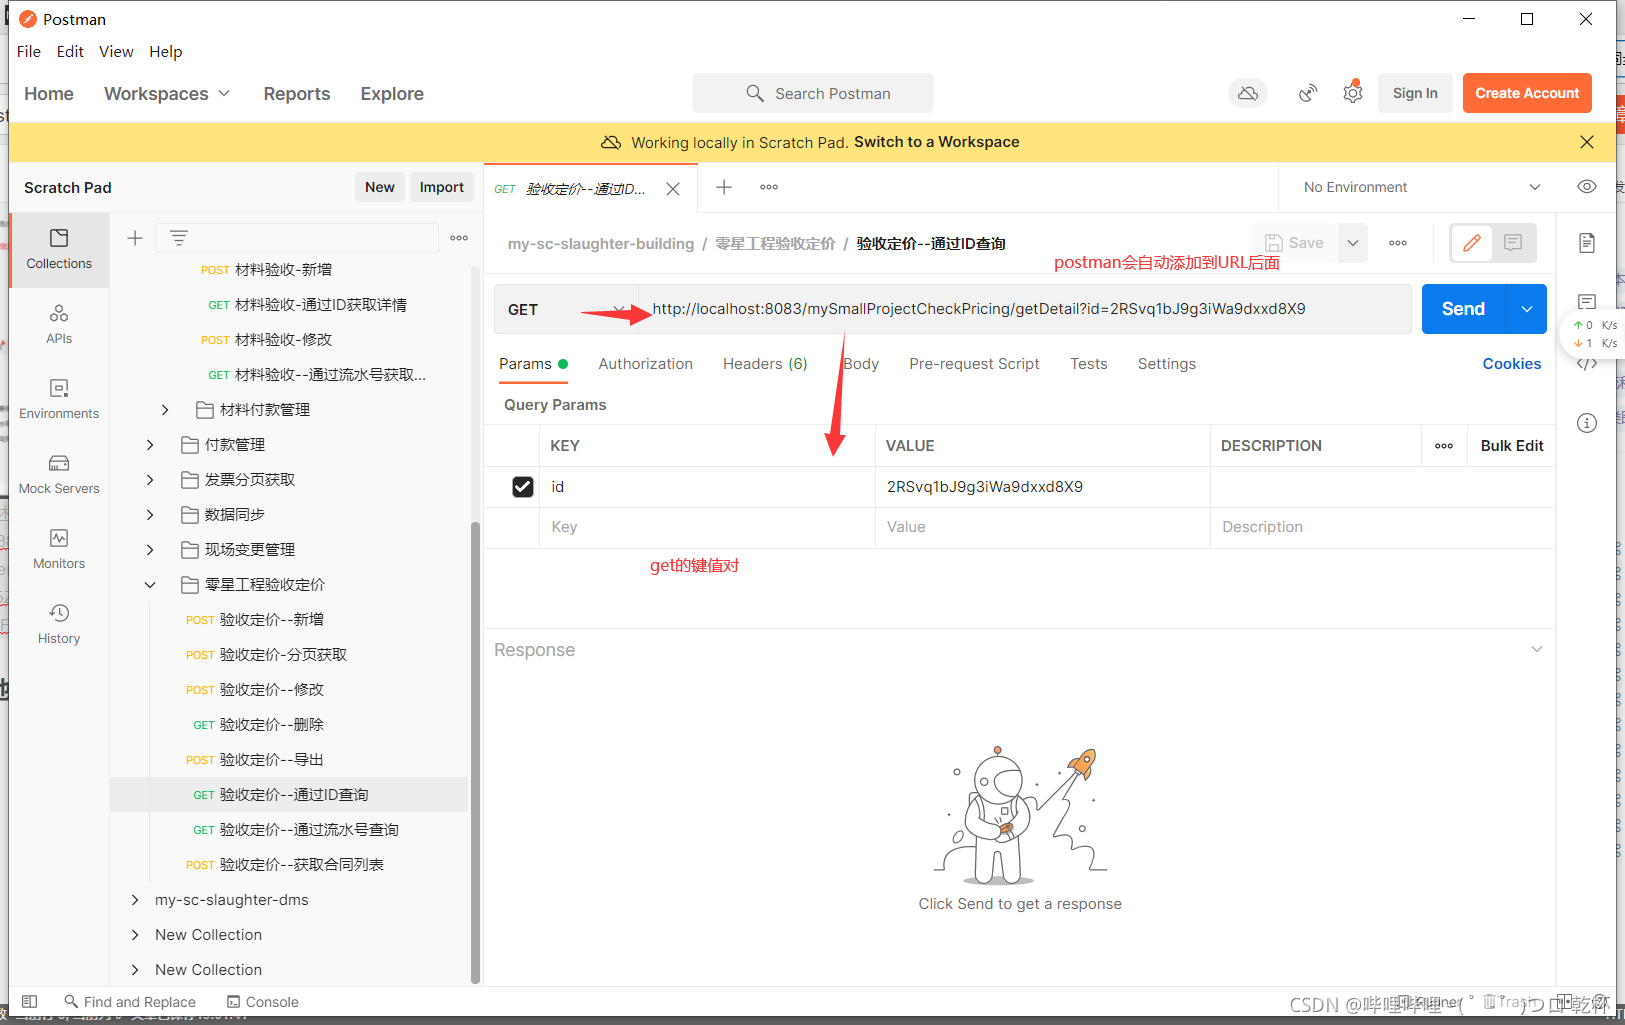This screenshot has height=1025, width=1625.
Task: Open request more actions dots beside Save
Action: point(1398,243)
